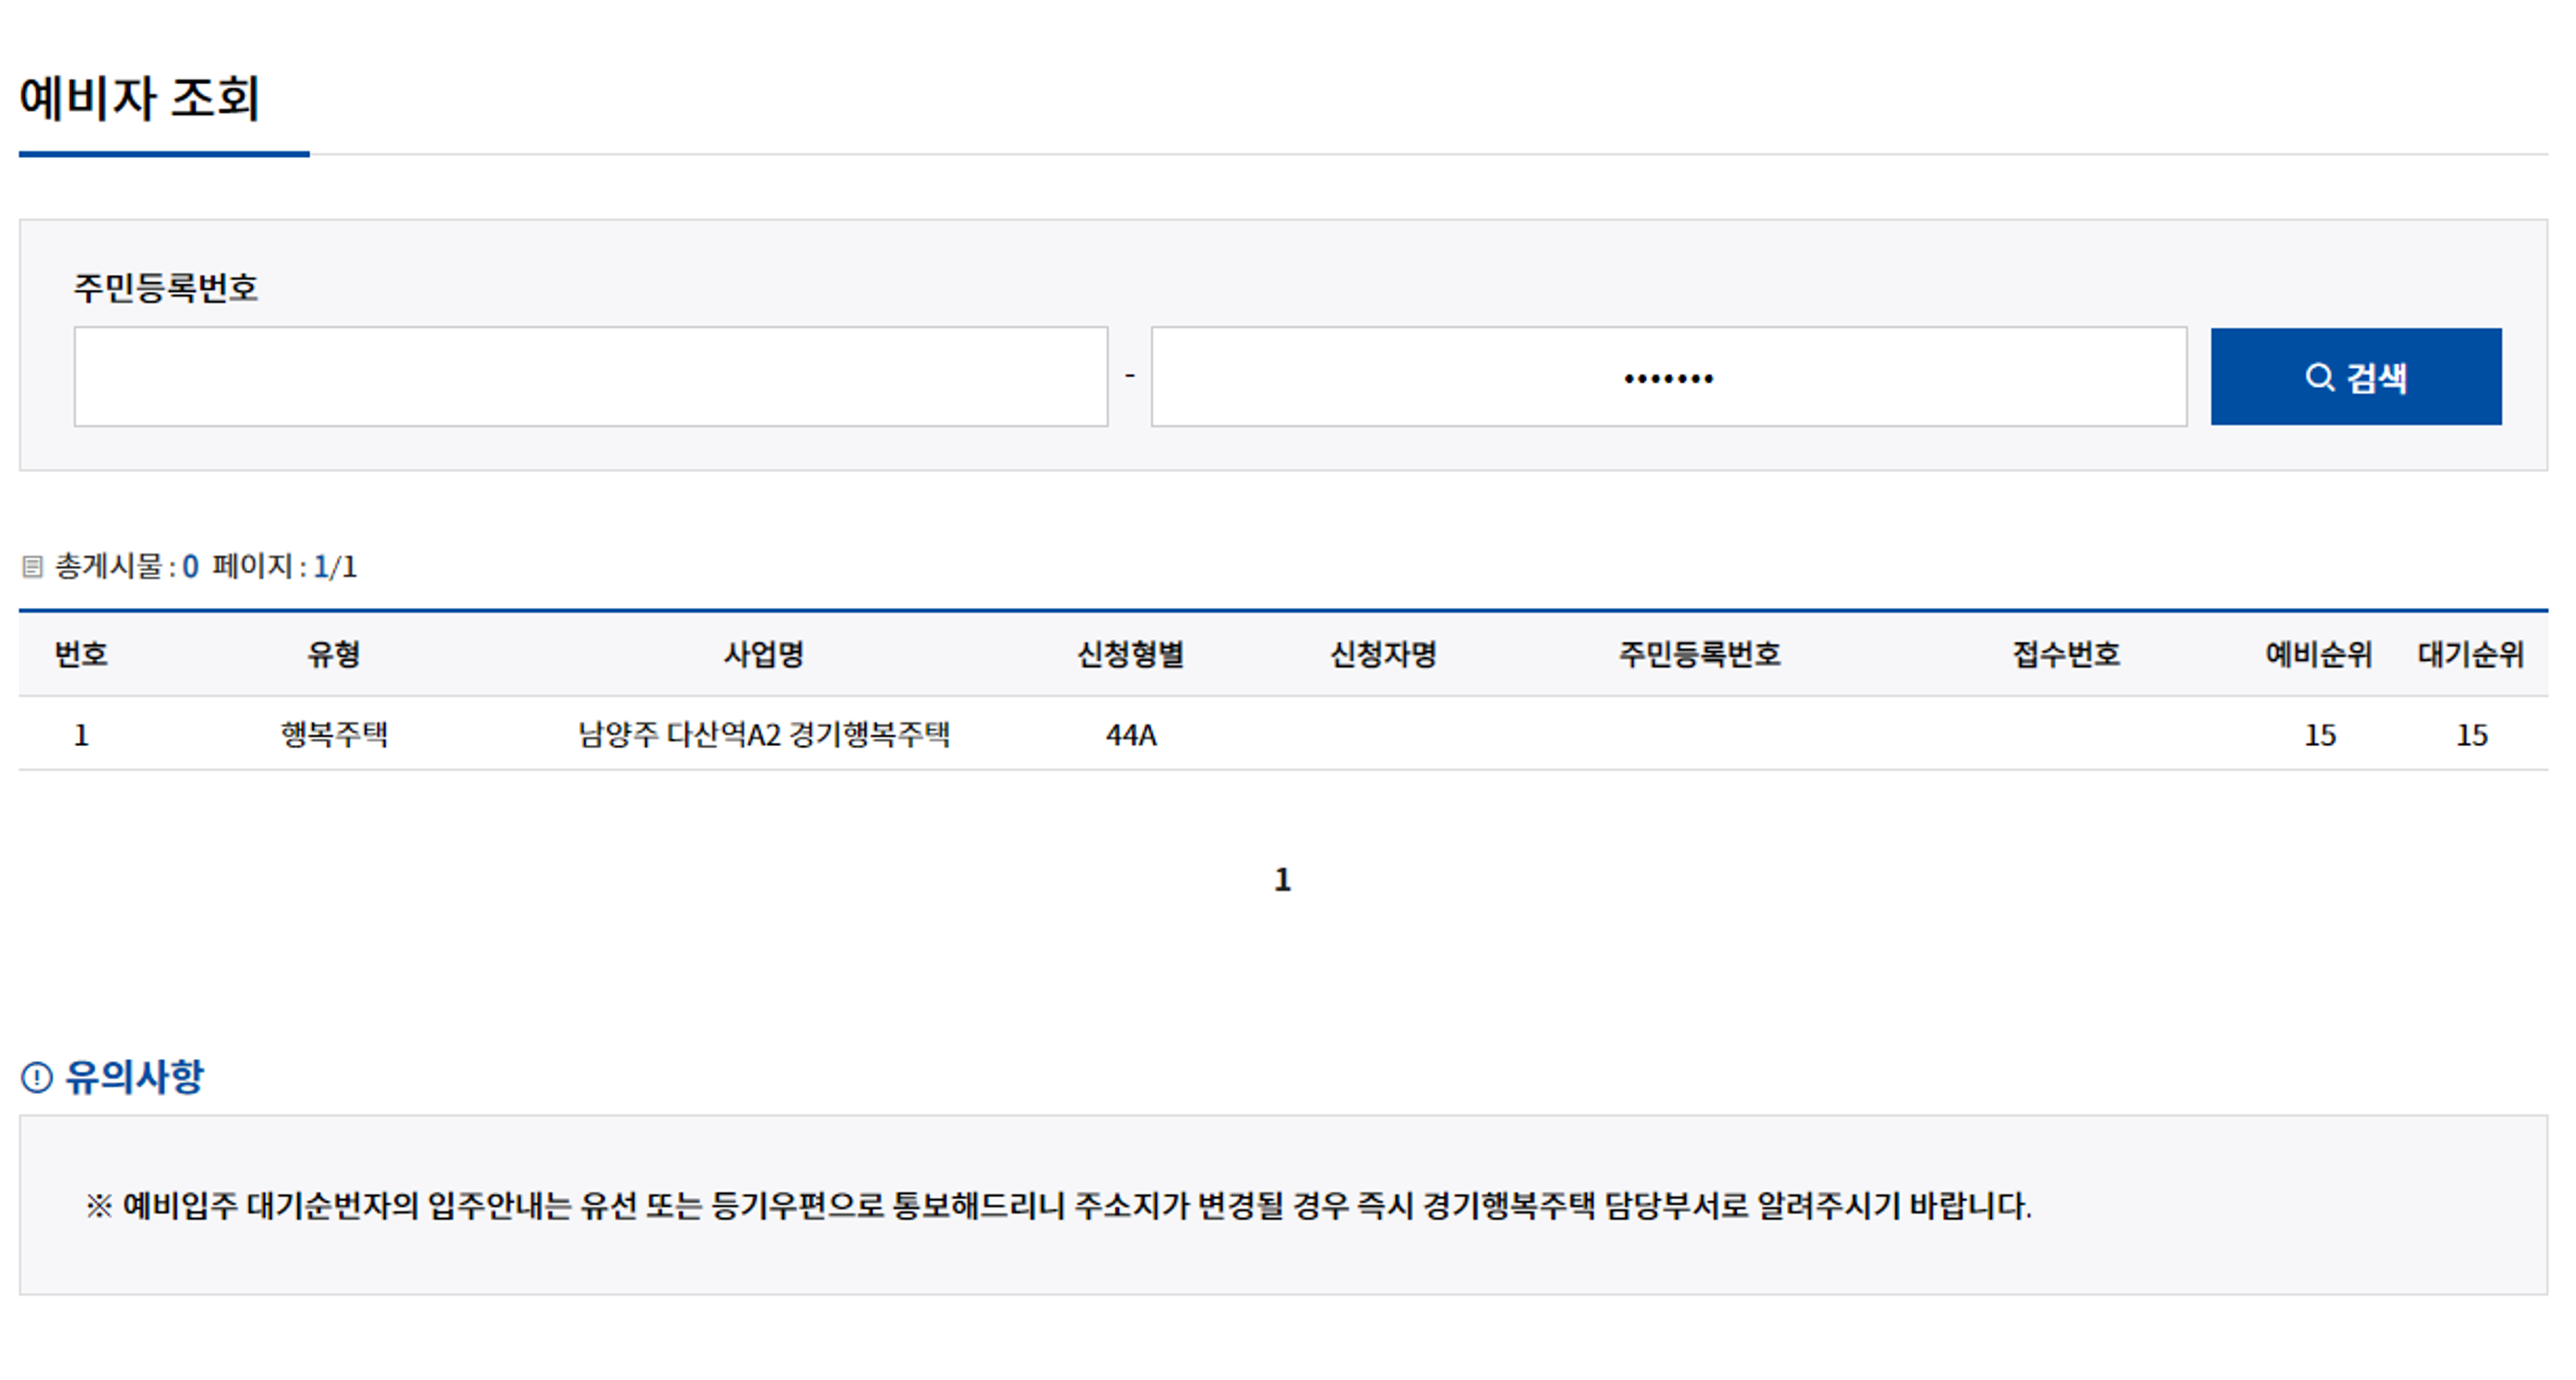Click the 검색 search button
Image resolution: width=2576 pixels, height=1380 pixels.
[2355, 377]
